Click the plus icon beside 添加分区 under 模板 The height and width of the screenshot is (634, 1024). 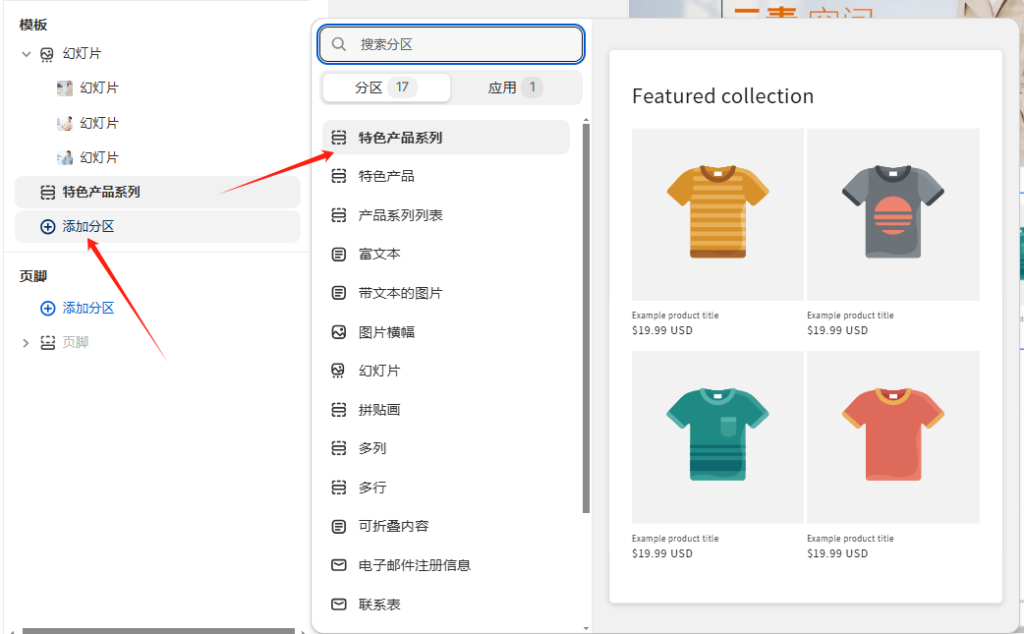point(47,226)
